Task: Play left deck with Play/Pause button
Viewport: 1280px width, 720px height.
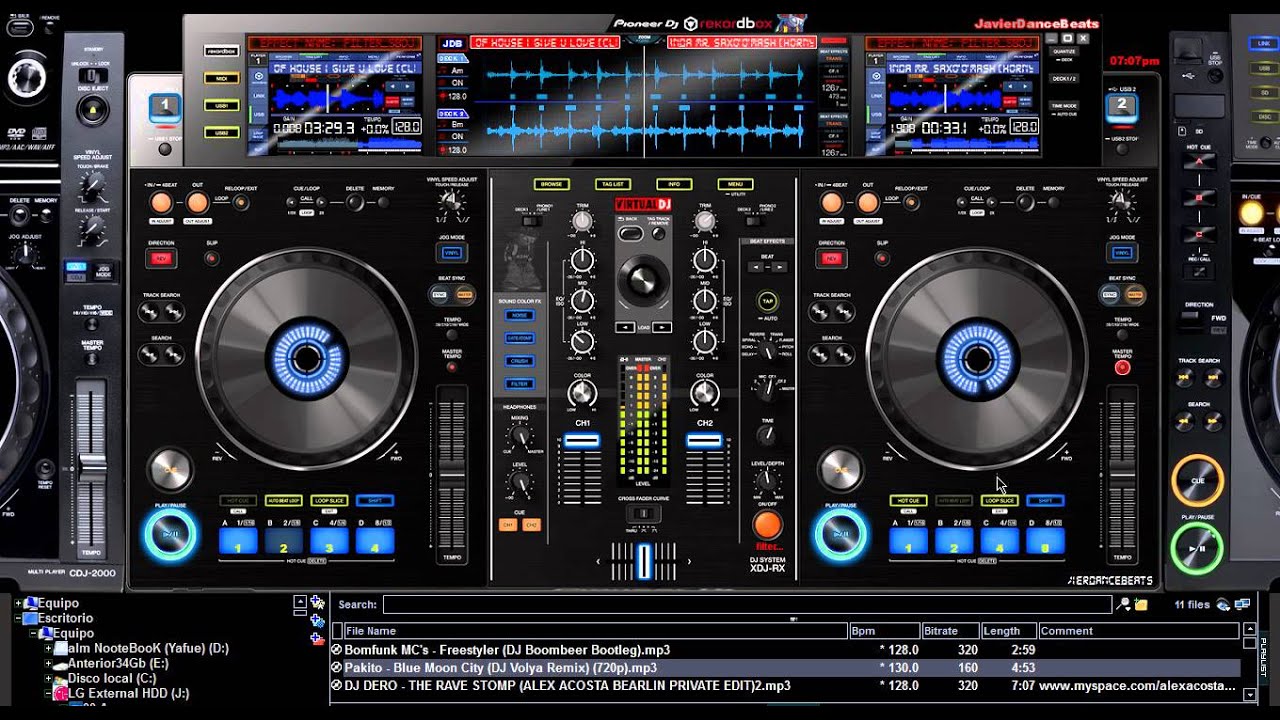Action: click(170, 534)
